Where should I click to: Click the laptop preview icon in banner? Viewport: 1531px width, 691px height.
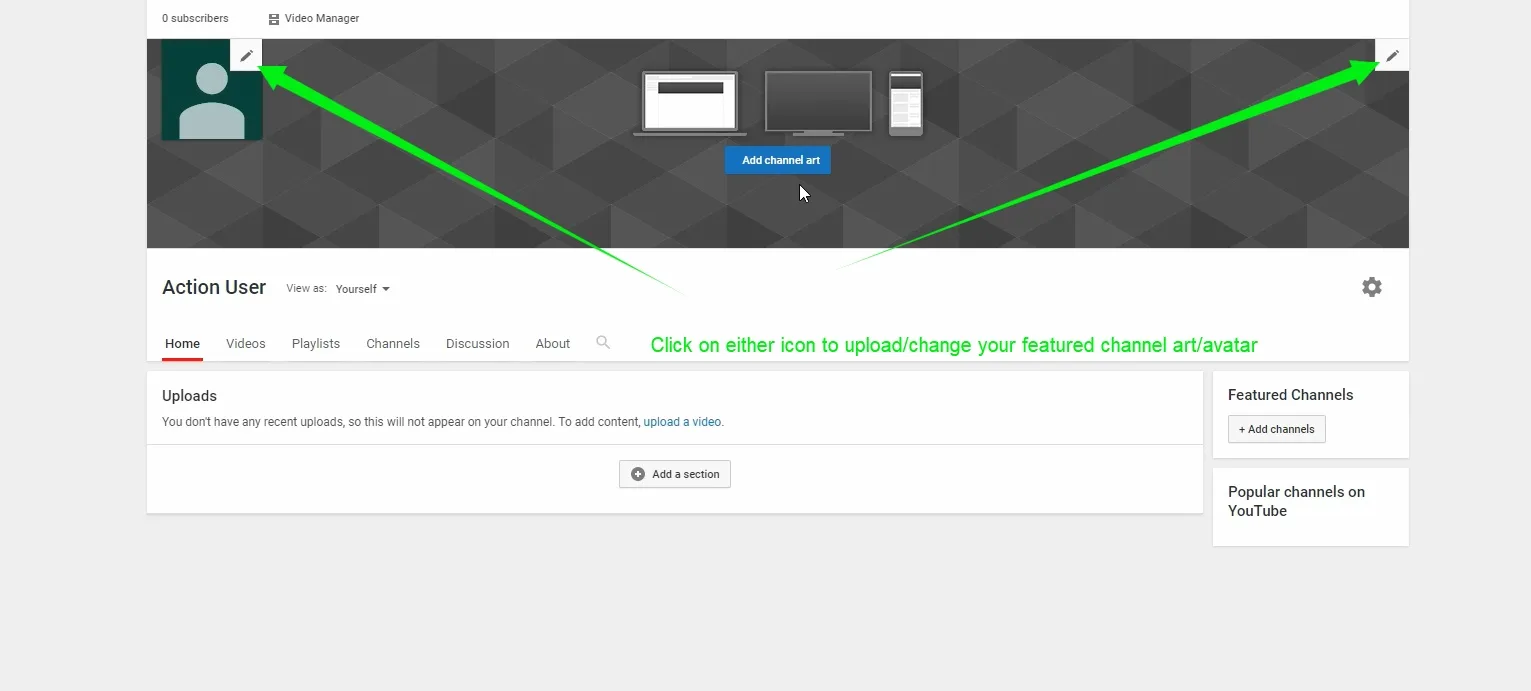[690, 103]
